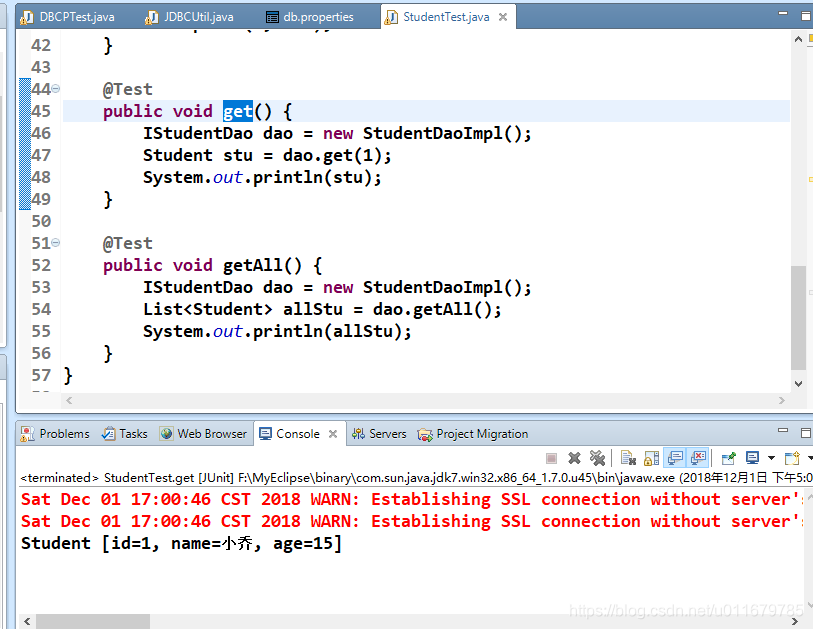Click the @Test annotation on line 51
Viewport: 813px width, 629px height.
[x=128, y=243]
